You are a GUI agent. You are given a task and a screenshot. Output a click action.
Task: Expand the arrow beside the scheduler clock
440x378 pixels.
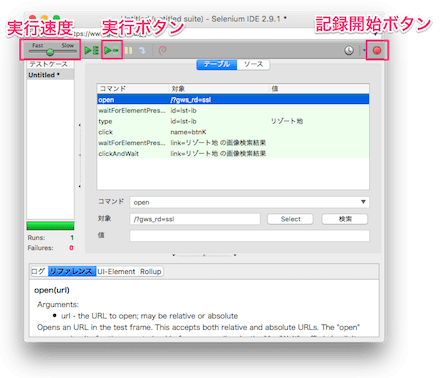pos(364,50)
